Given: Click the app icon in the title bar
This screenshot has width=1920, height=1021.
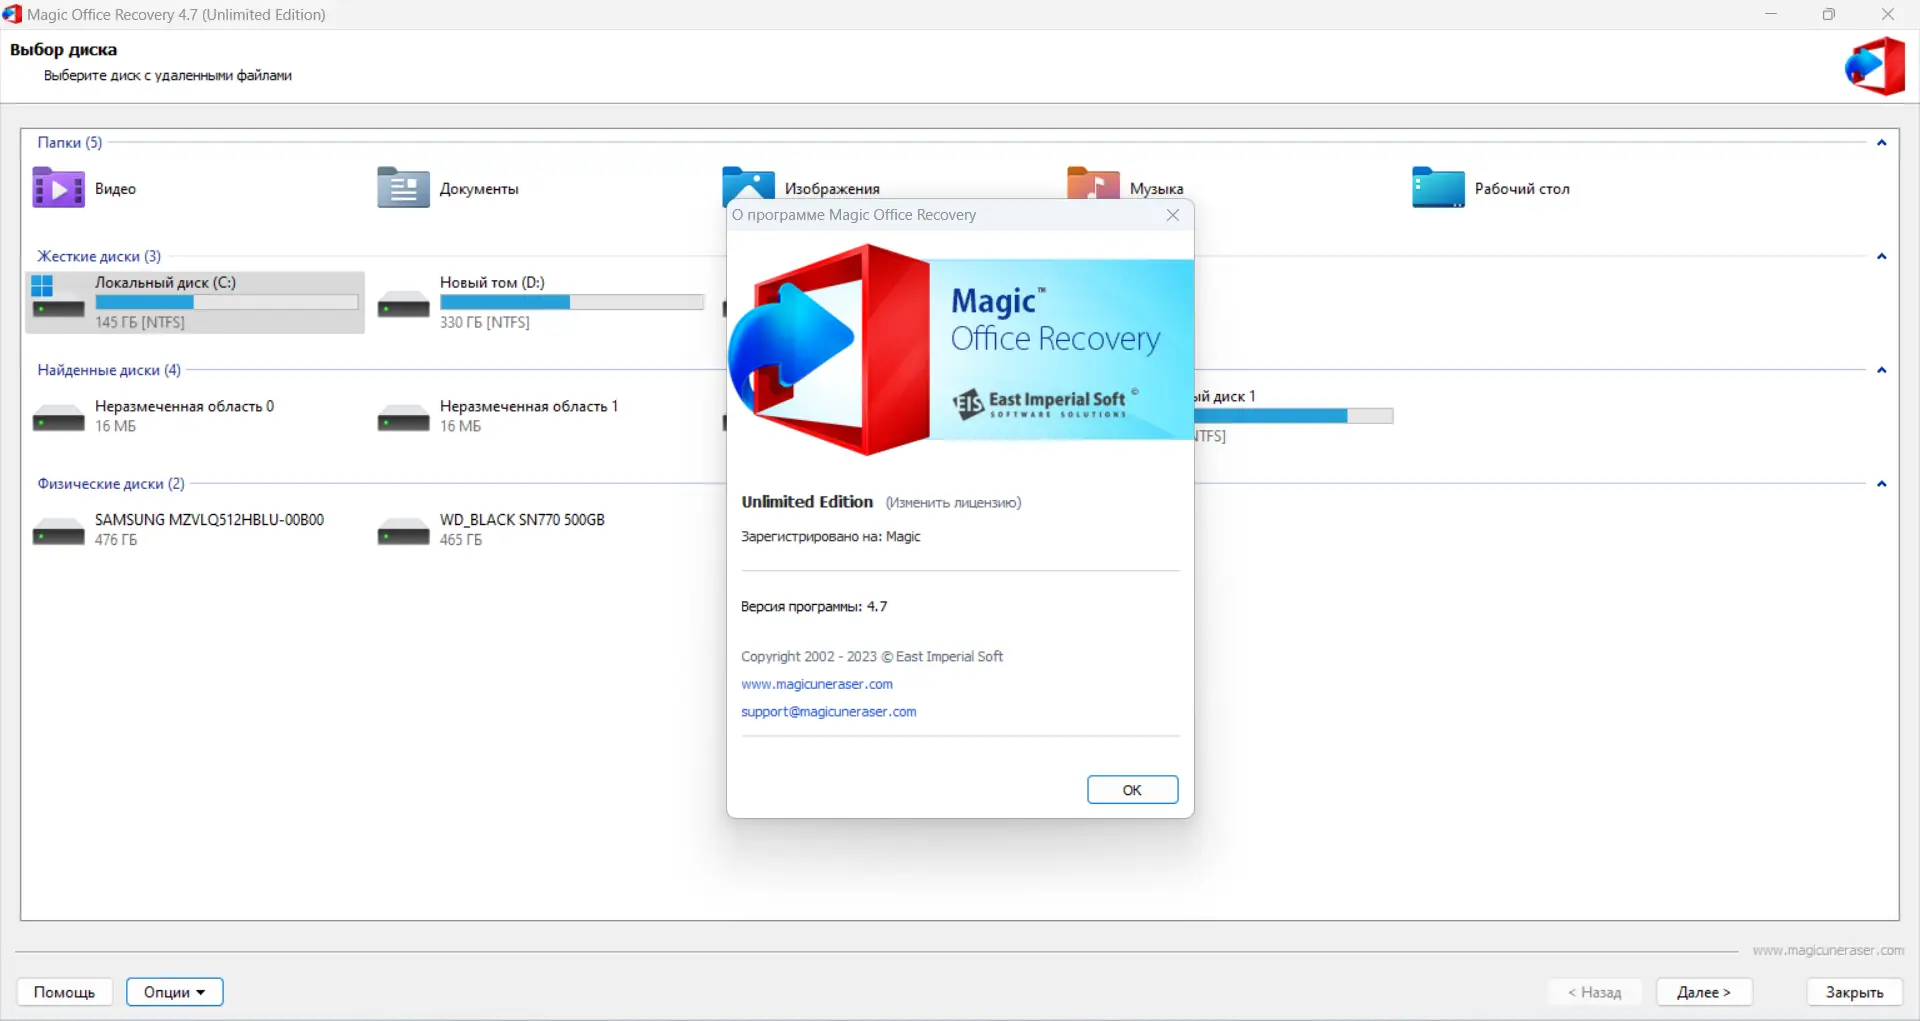Looking at the screenshot, I should (x=12, y=14).
